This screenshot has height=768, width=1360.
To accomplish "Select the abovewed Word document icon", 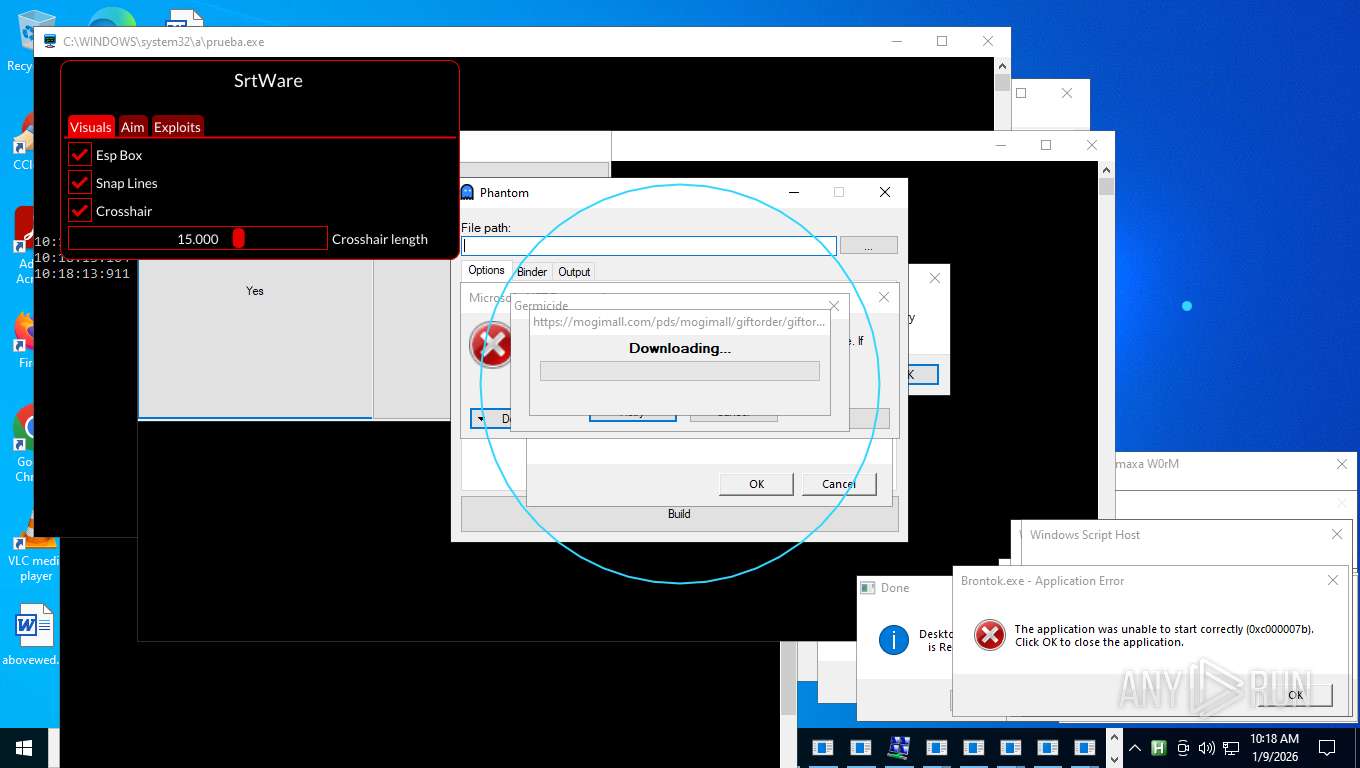I will pyautogui.click(x=34, y=635).
